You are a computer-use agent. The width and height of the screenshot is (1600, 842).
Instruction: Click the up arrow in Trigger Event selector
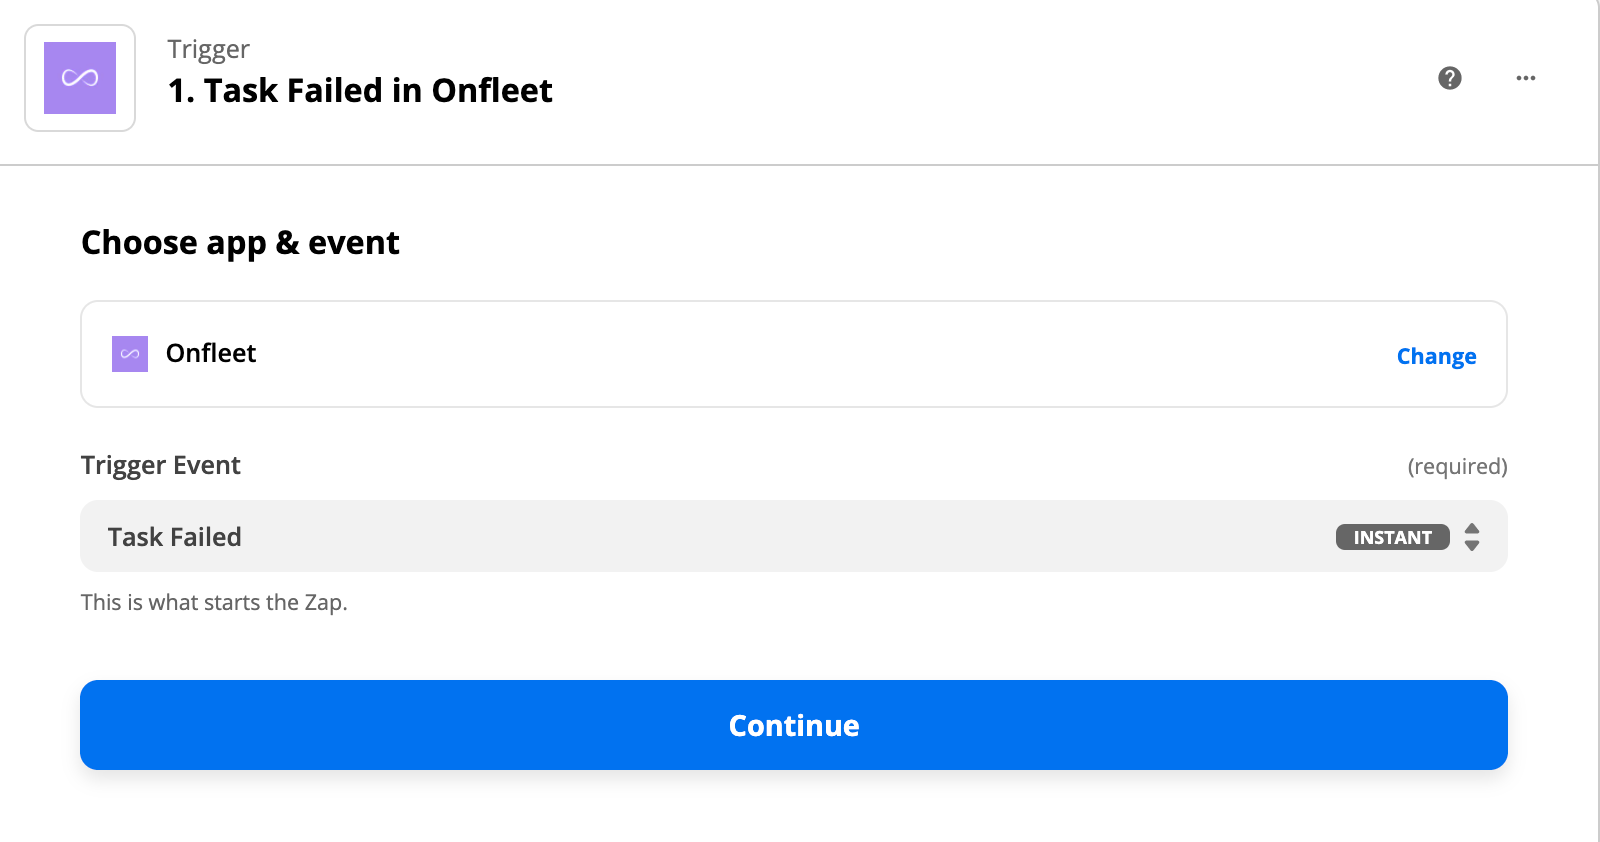(1472, 528)
